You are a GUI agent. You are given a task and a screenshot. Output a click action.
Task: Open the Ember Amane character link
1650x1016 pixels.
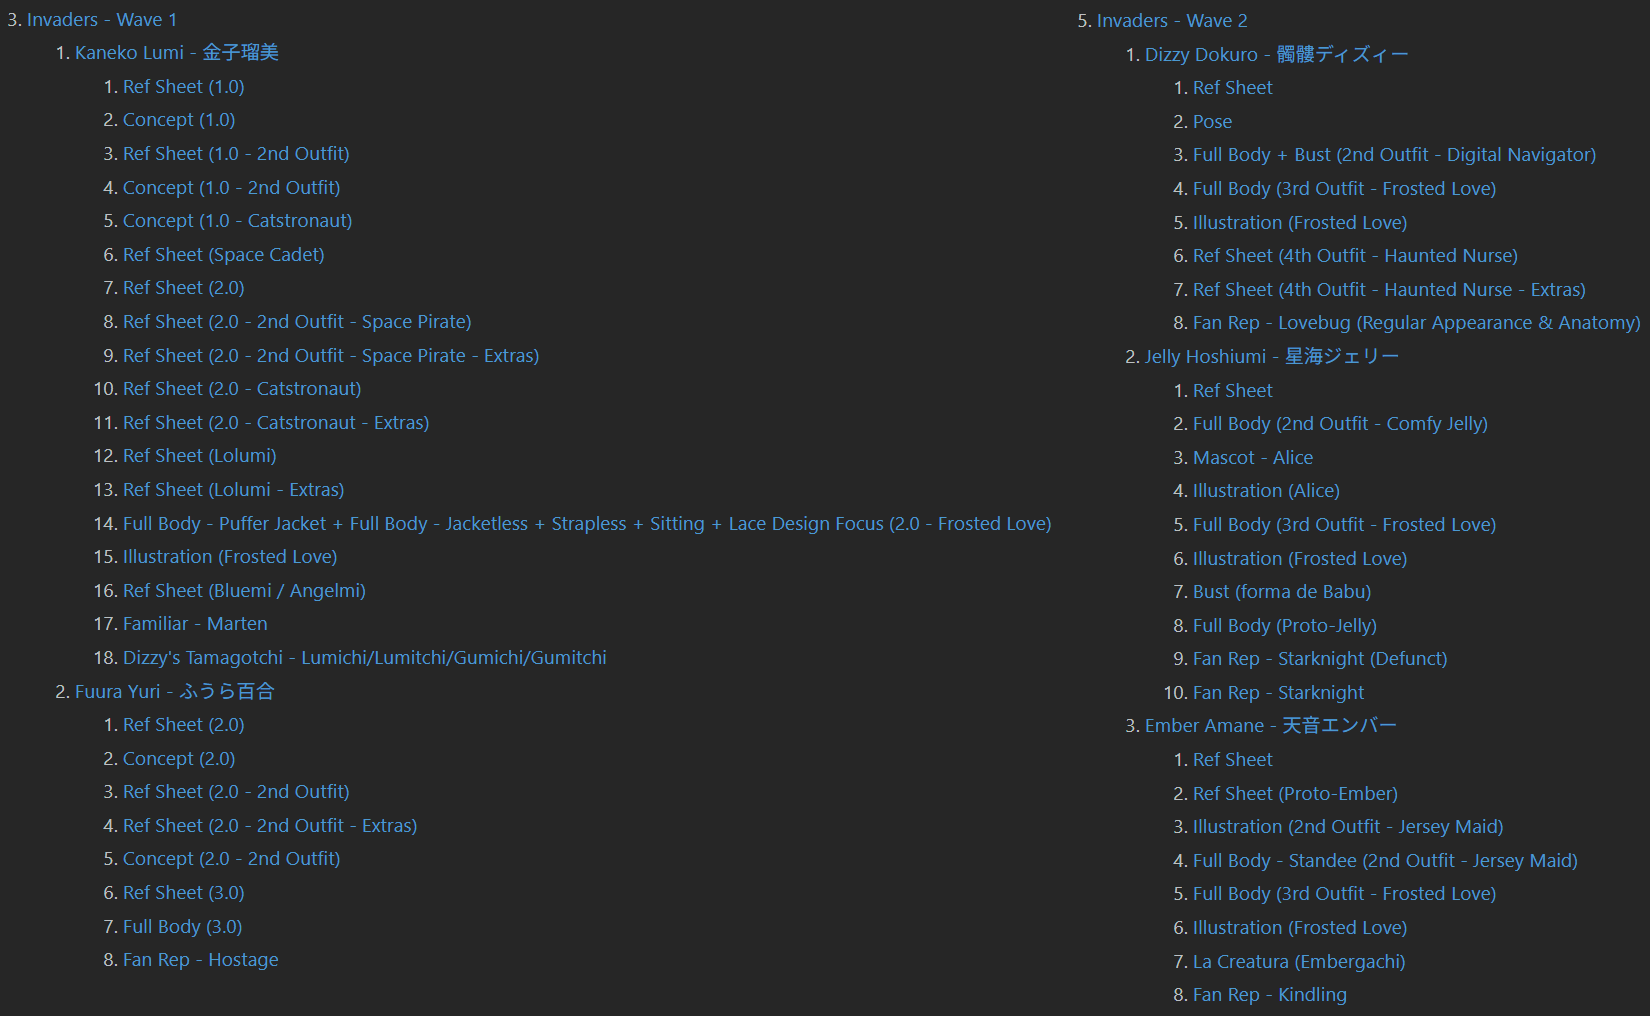pyautogui.click(x=1270, y=725)
